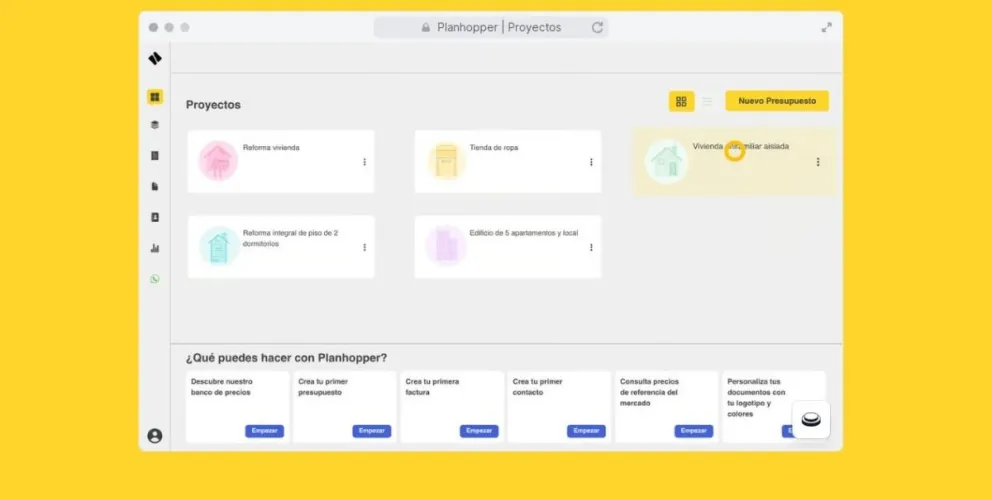Viewport: 992px width, 500px height.
Task: Click Empezar under Consulta precios de referencia
Action: click(693, 431)
